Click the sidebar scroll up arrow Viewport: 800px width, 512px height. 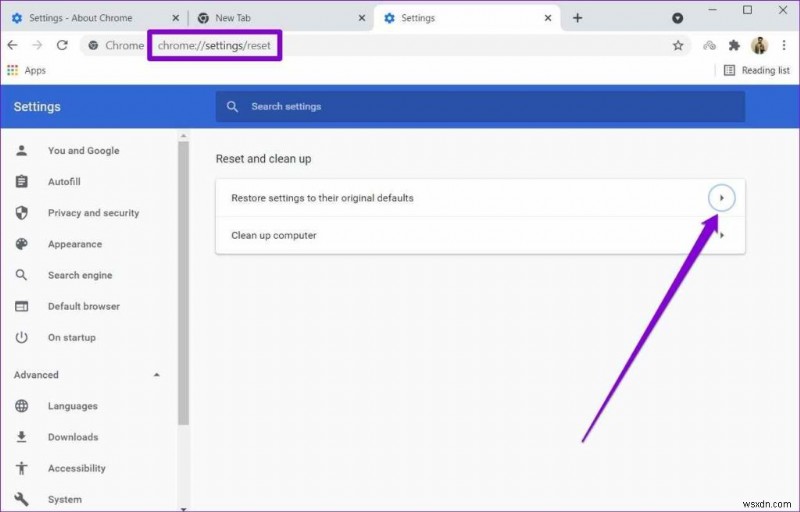click(183, 136)
